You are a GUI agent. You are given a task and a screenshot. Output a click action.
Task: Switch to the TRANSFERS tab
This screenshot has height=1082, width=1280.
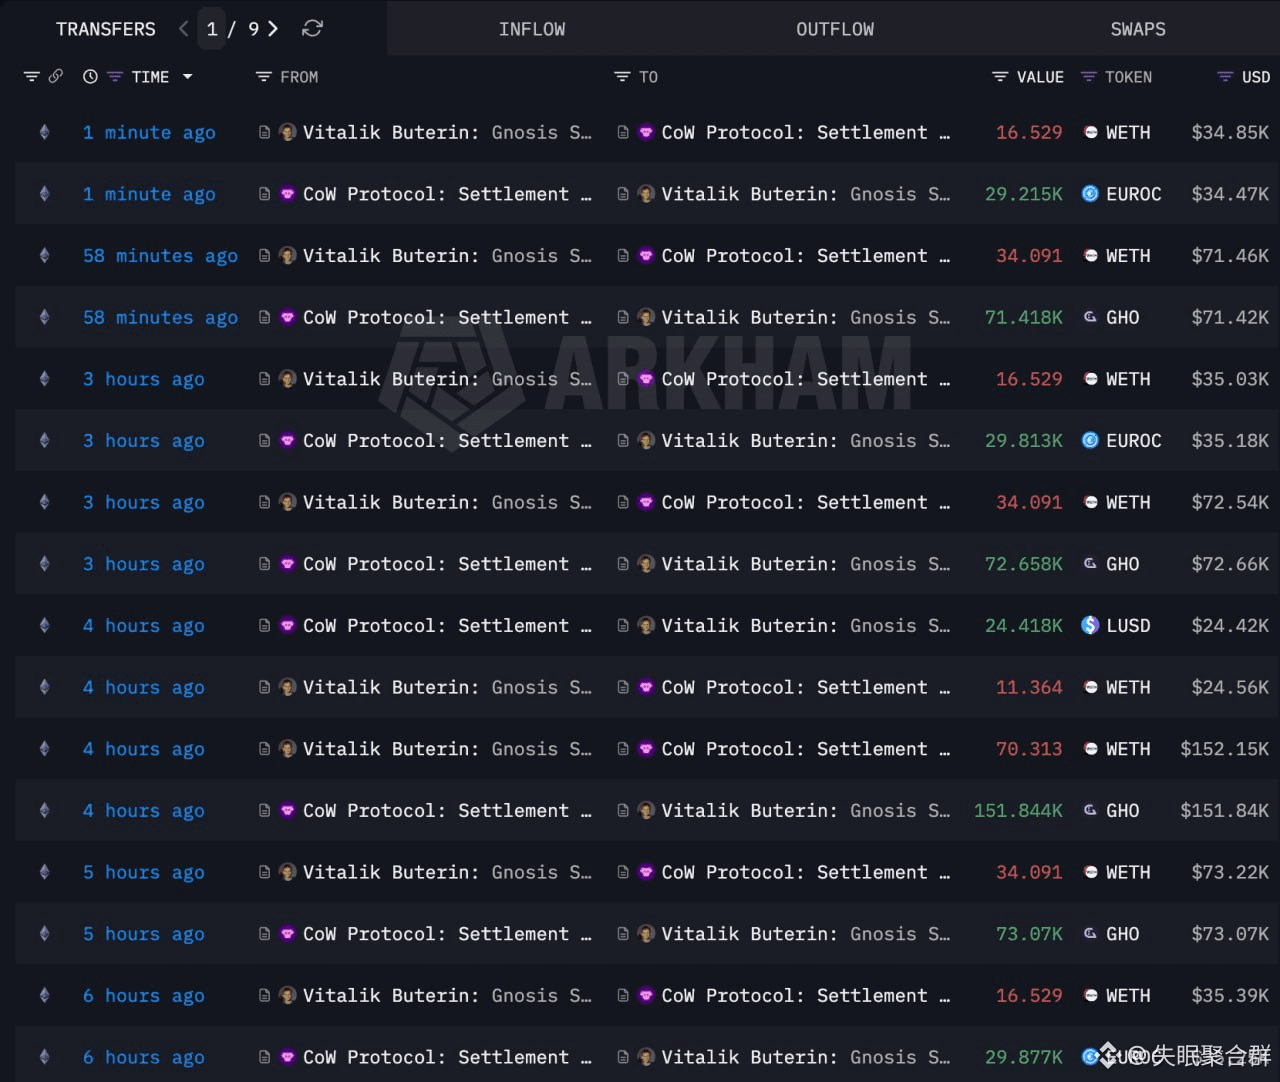[x=106, y=29]
